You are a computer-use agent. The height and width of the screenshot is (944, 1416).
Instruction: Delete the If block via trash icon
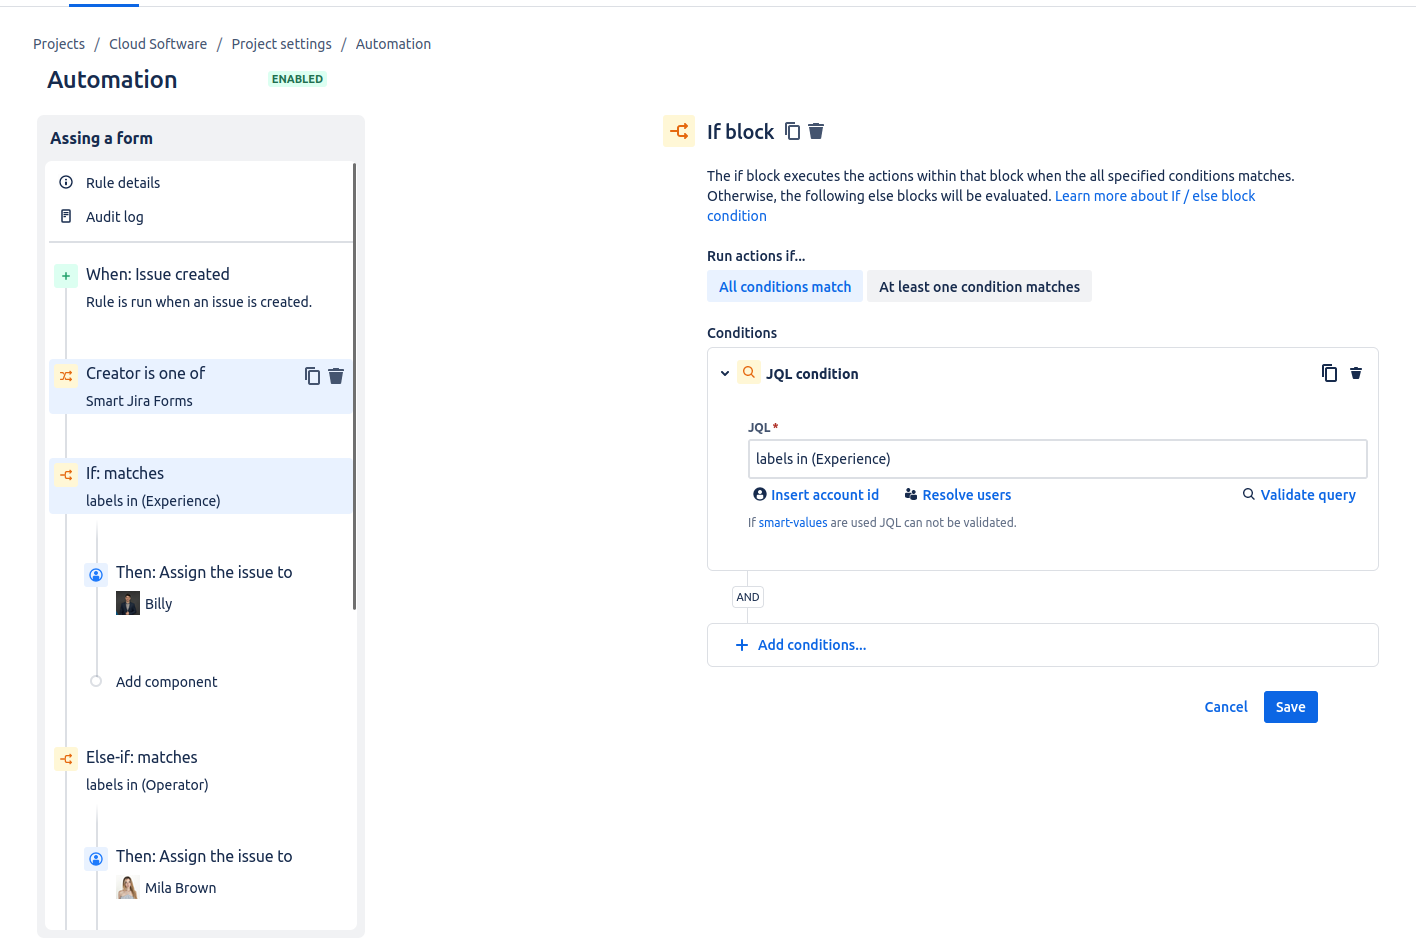[816, 131]
